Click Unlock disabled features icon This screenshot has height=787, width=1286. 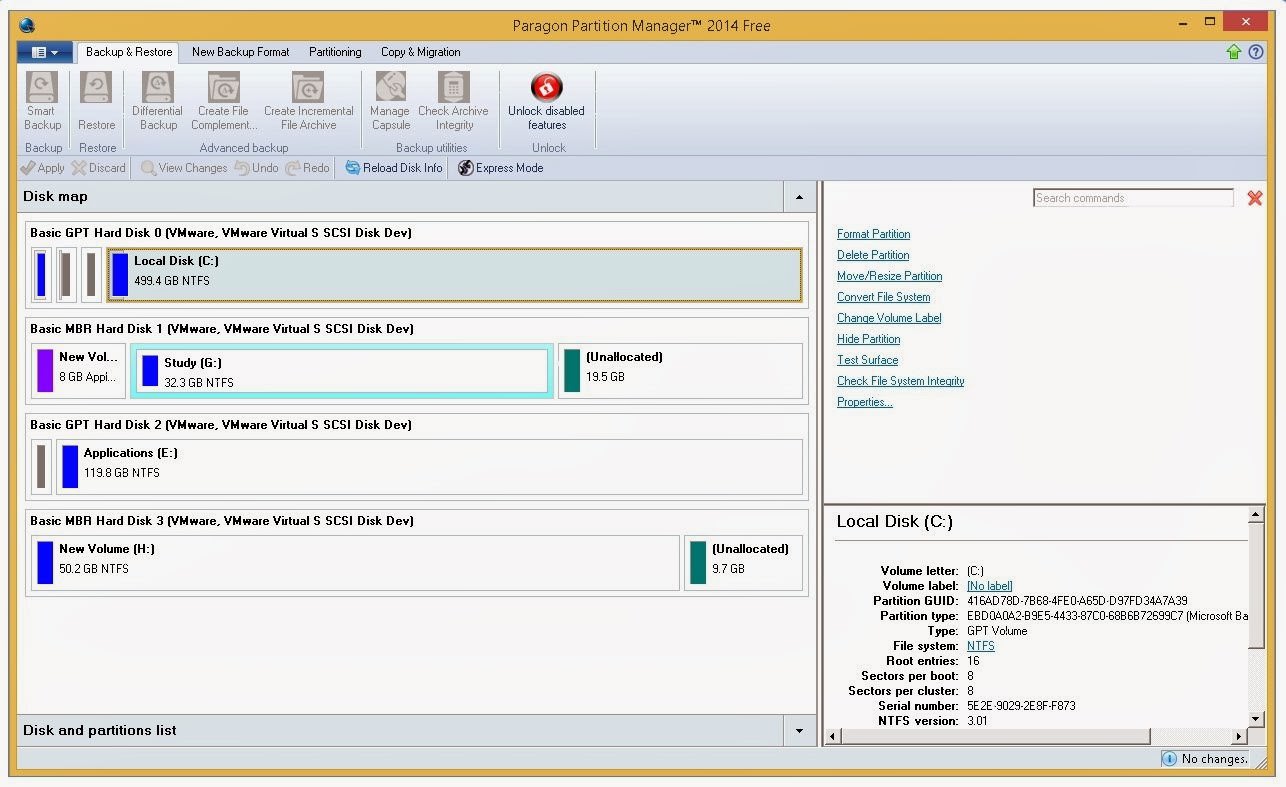[547, 87]
